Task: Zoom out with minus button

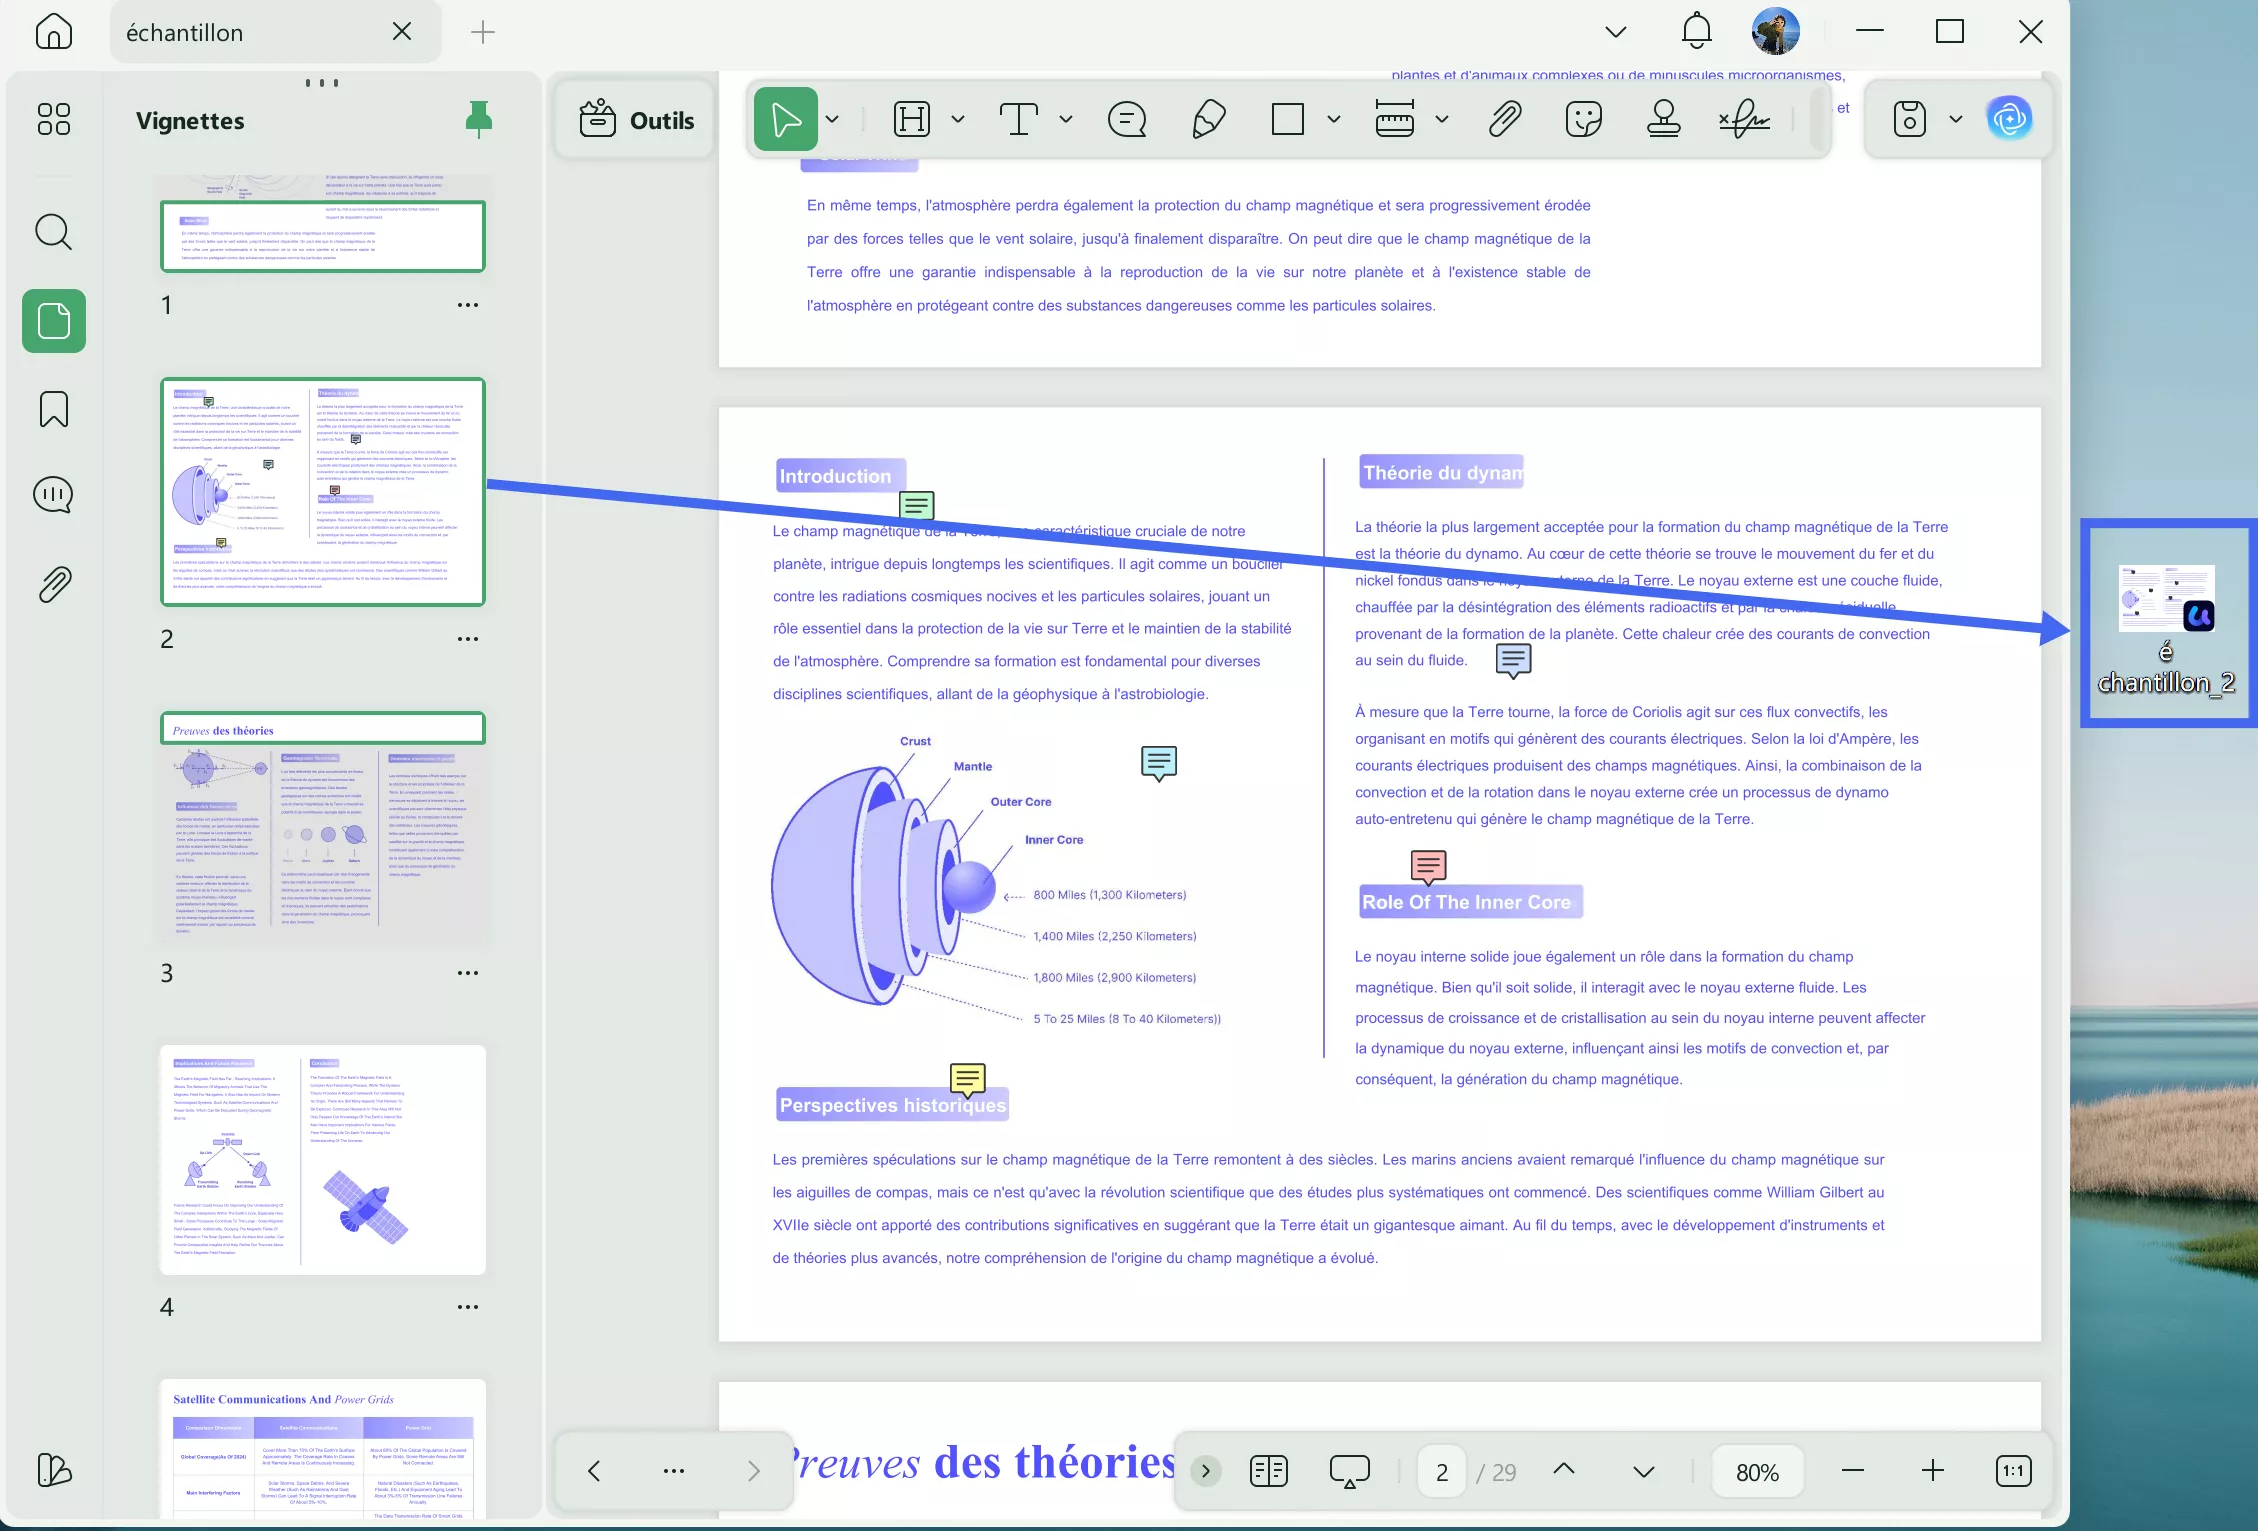Action: 1853,1471
